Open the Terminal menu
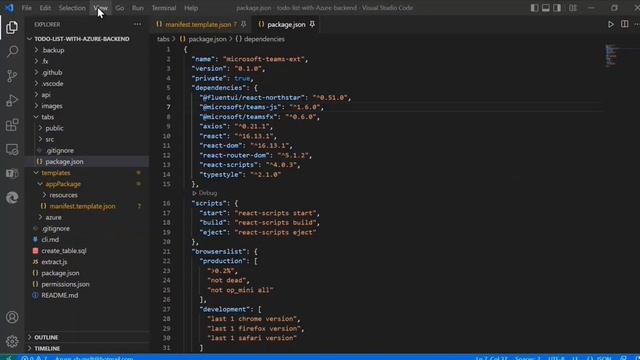The height and width of the screenshot is (360, 640). [164, 8]
